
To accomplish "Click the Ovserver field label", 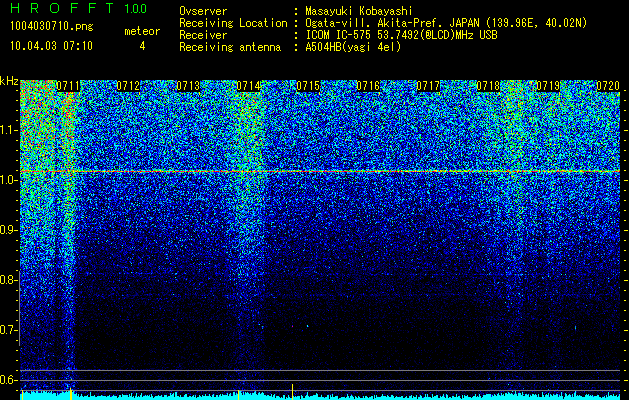I will (203, 11).
